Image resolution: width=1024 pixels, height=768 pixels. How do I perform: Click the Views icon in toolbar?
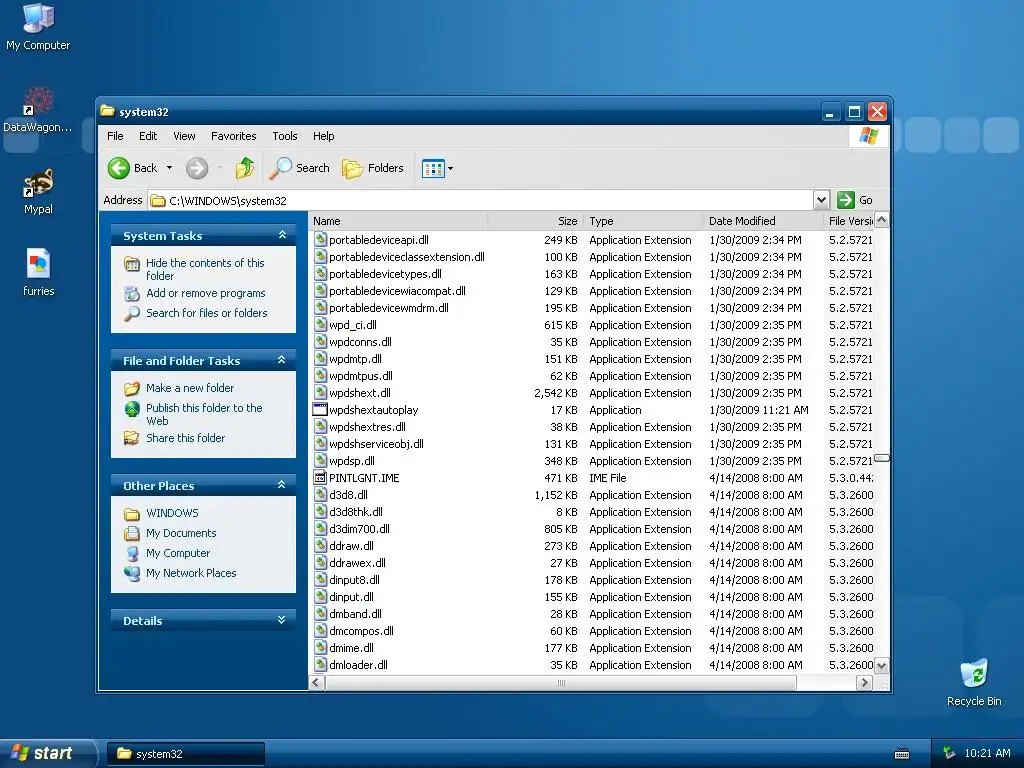[433, 168]
